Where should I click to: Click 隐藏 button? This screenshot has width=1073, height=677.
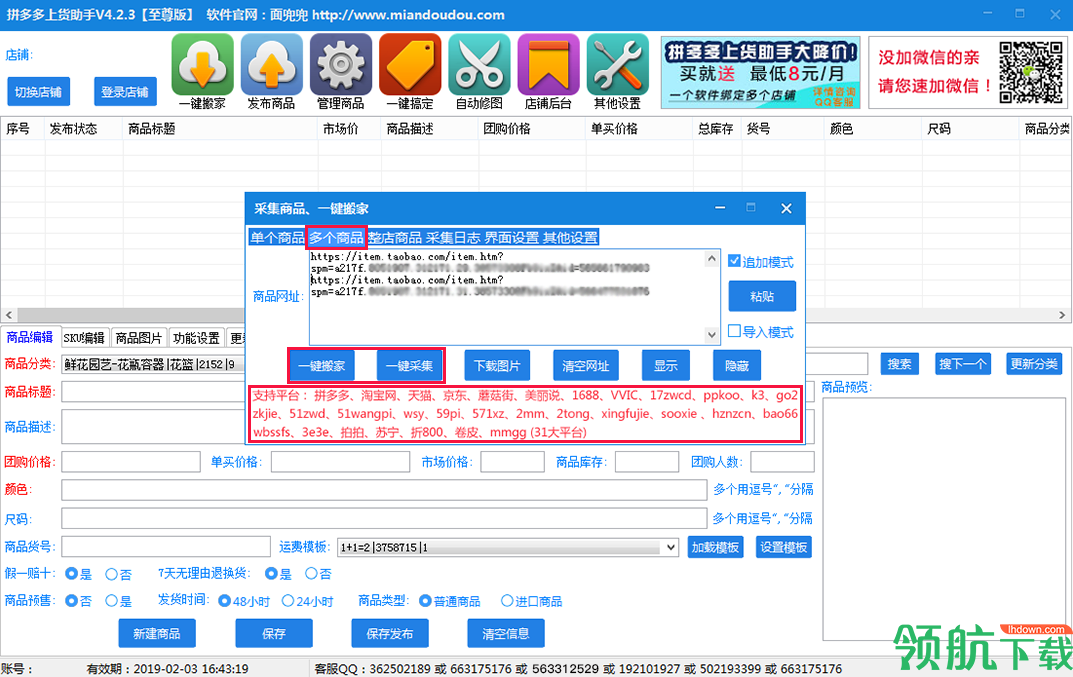736,366
